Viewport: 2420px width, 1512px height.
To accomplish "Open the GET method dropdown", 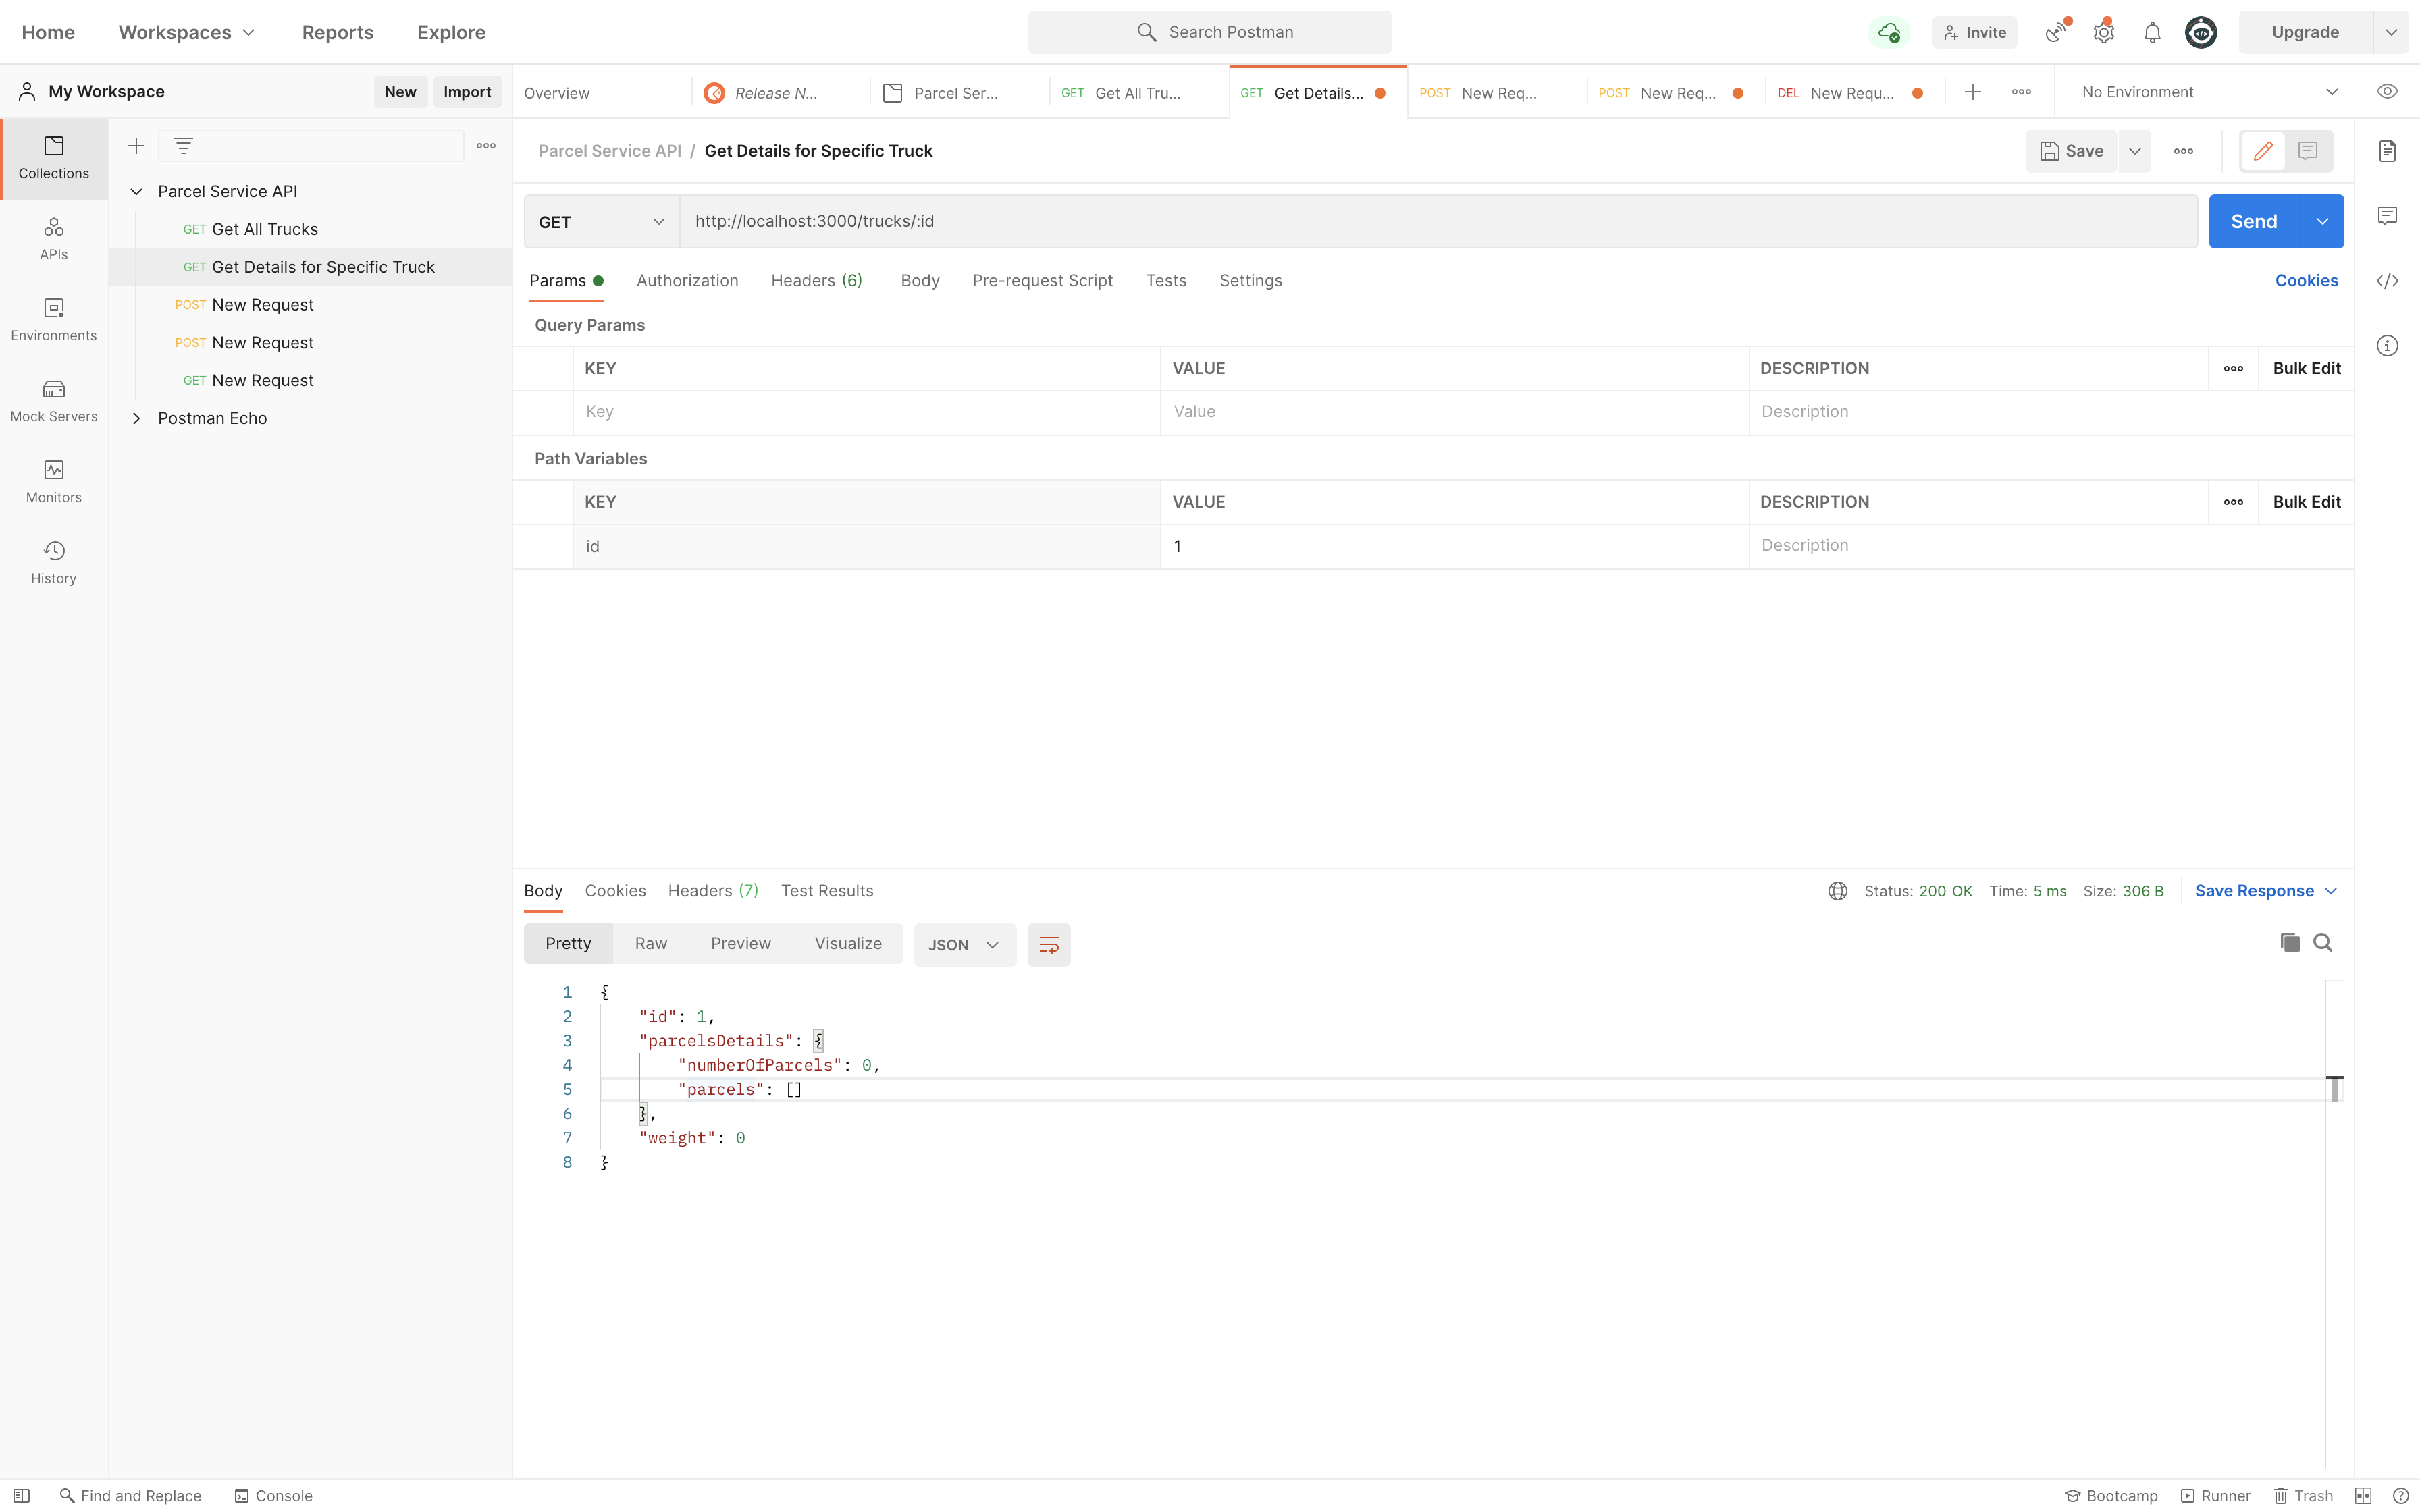I will point(600,221).
